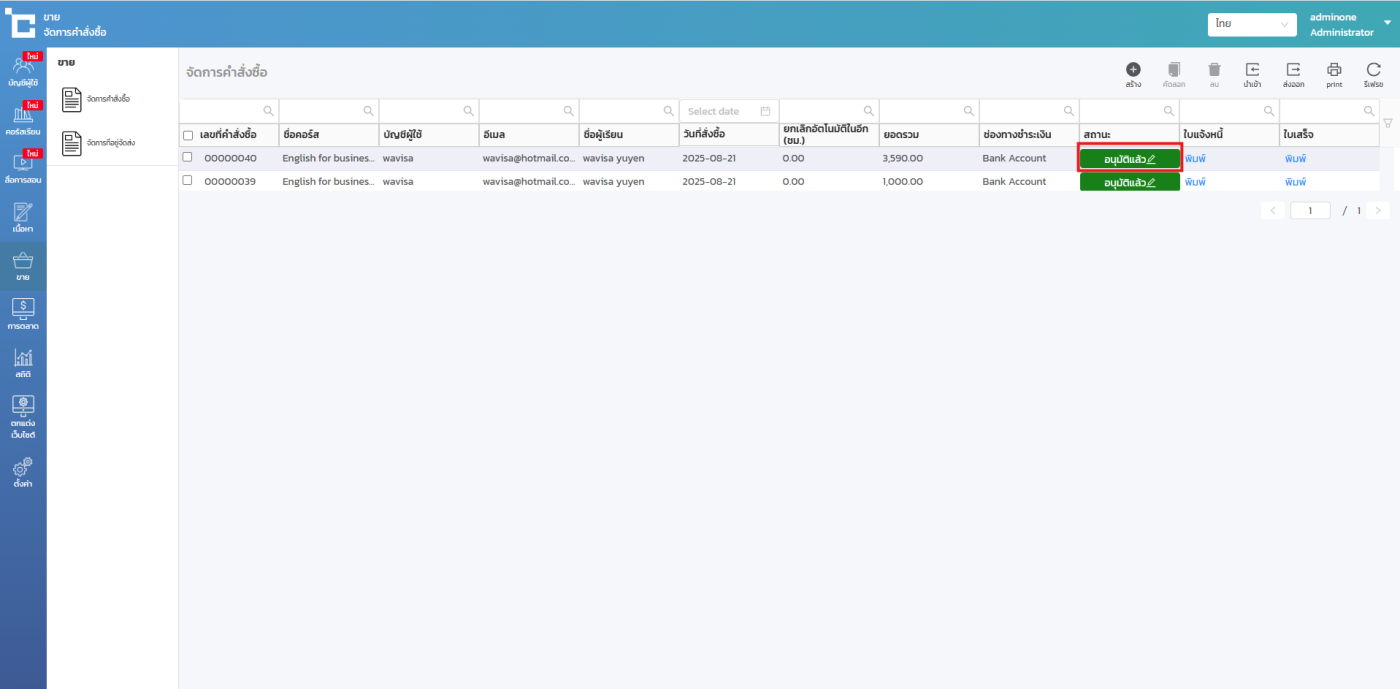Click the ส่งออก (export) icon
The height and width of the screenshot is (689, 1400).
[x=1293, y=70]
